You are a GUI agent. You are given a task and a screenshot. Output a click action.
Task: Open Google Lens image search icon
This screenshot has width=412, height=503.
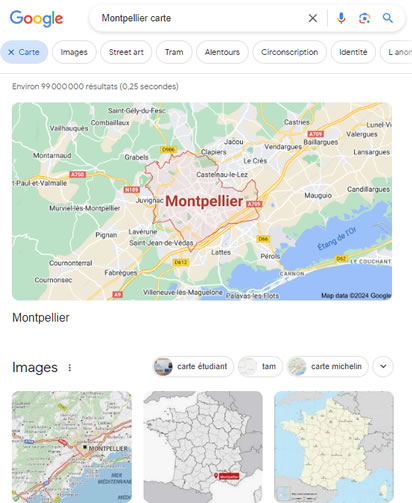pyautogui.click(x=364, y=18)
